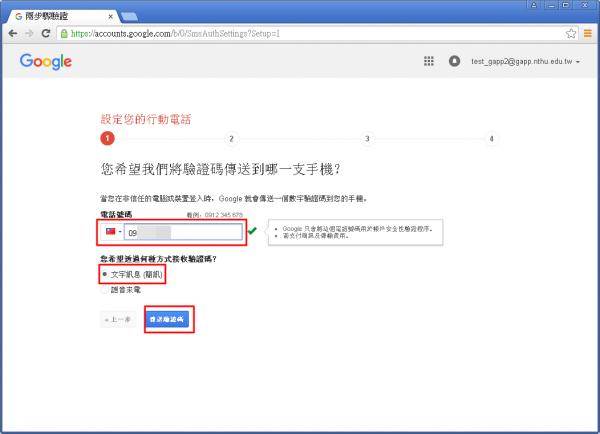This screenshot has width=600, height=434.
Task: Click the 上一步 back button
Action: point(118,319)
